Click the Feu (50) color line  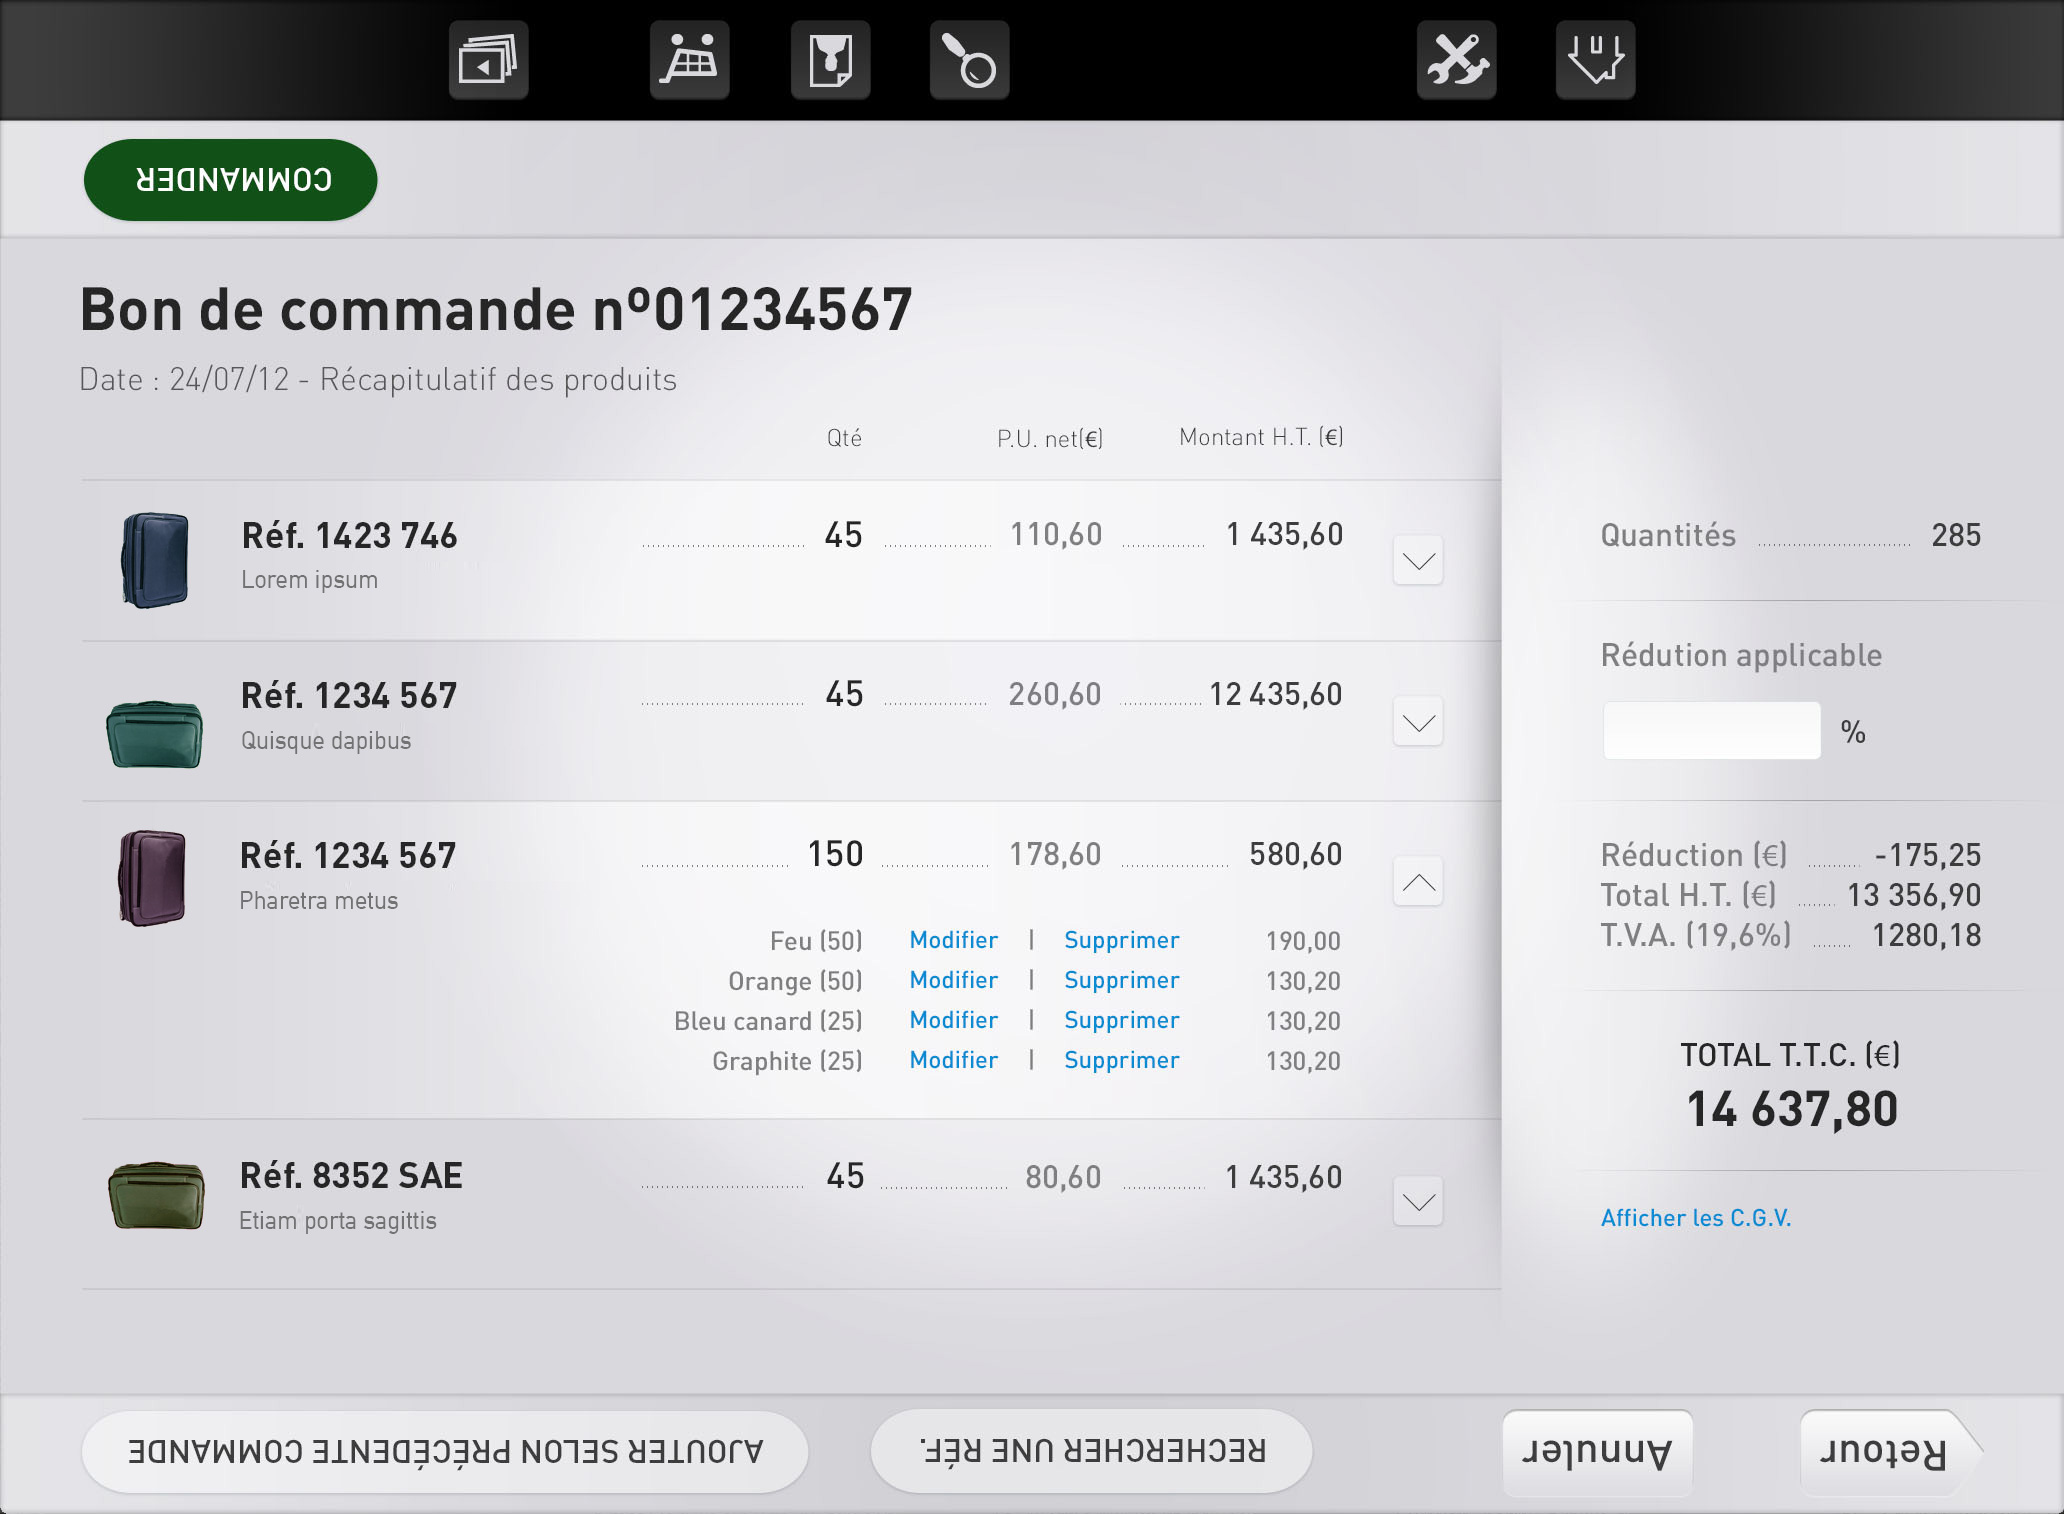click(816, 941)
